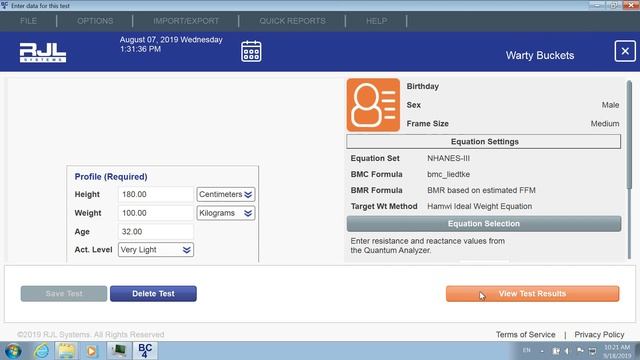Open the Terms of Service link
Image resolution: width=640 pixels, height=360 pixels.
525,335
